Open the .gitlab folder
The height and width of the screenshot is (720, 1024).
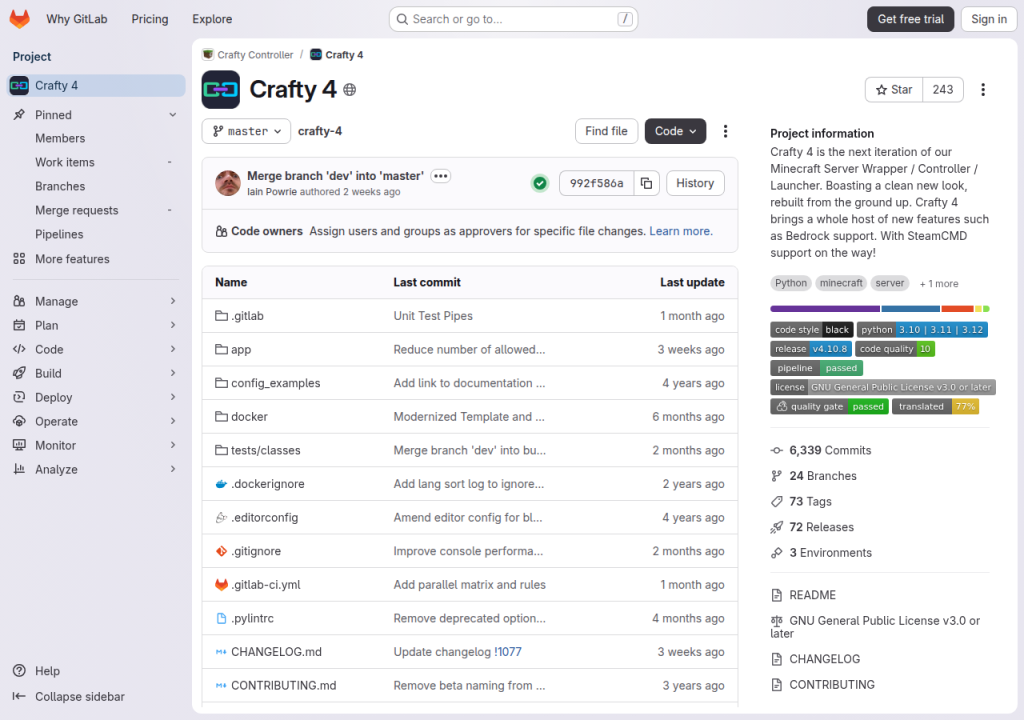[247, 316]
